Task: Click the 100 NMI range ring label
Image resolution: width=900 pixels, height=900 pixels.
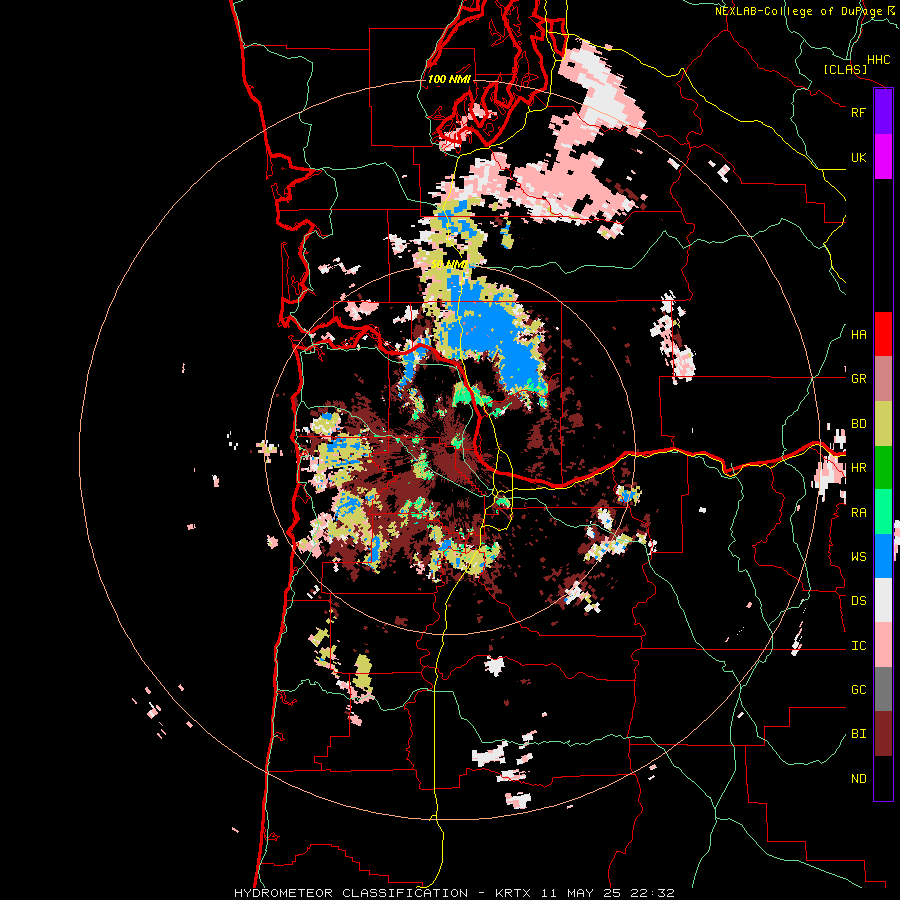Action: point(449,79)
